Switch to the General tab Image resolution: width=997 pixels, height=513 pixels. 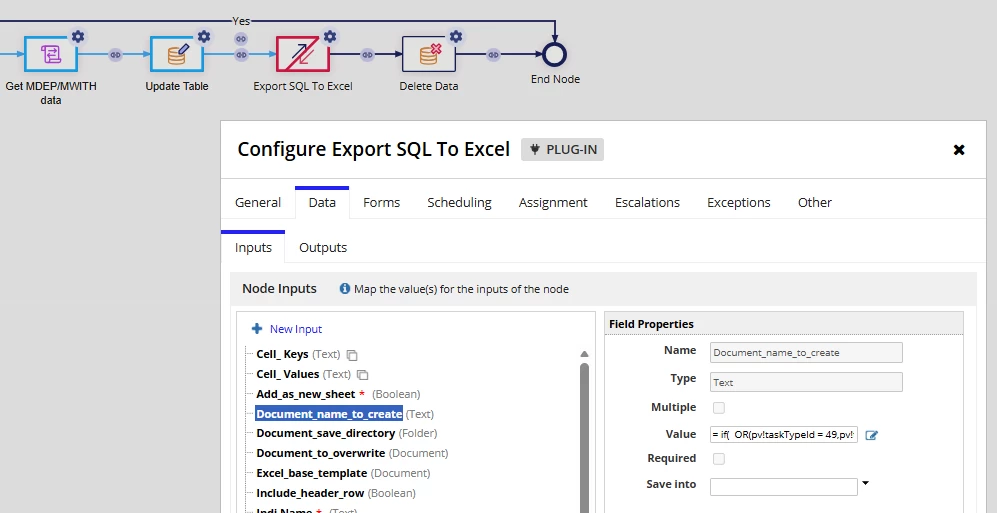click(x=258, y=202)
